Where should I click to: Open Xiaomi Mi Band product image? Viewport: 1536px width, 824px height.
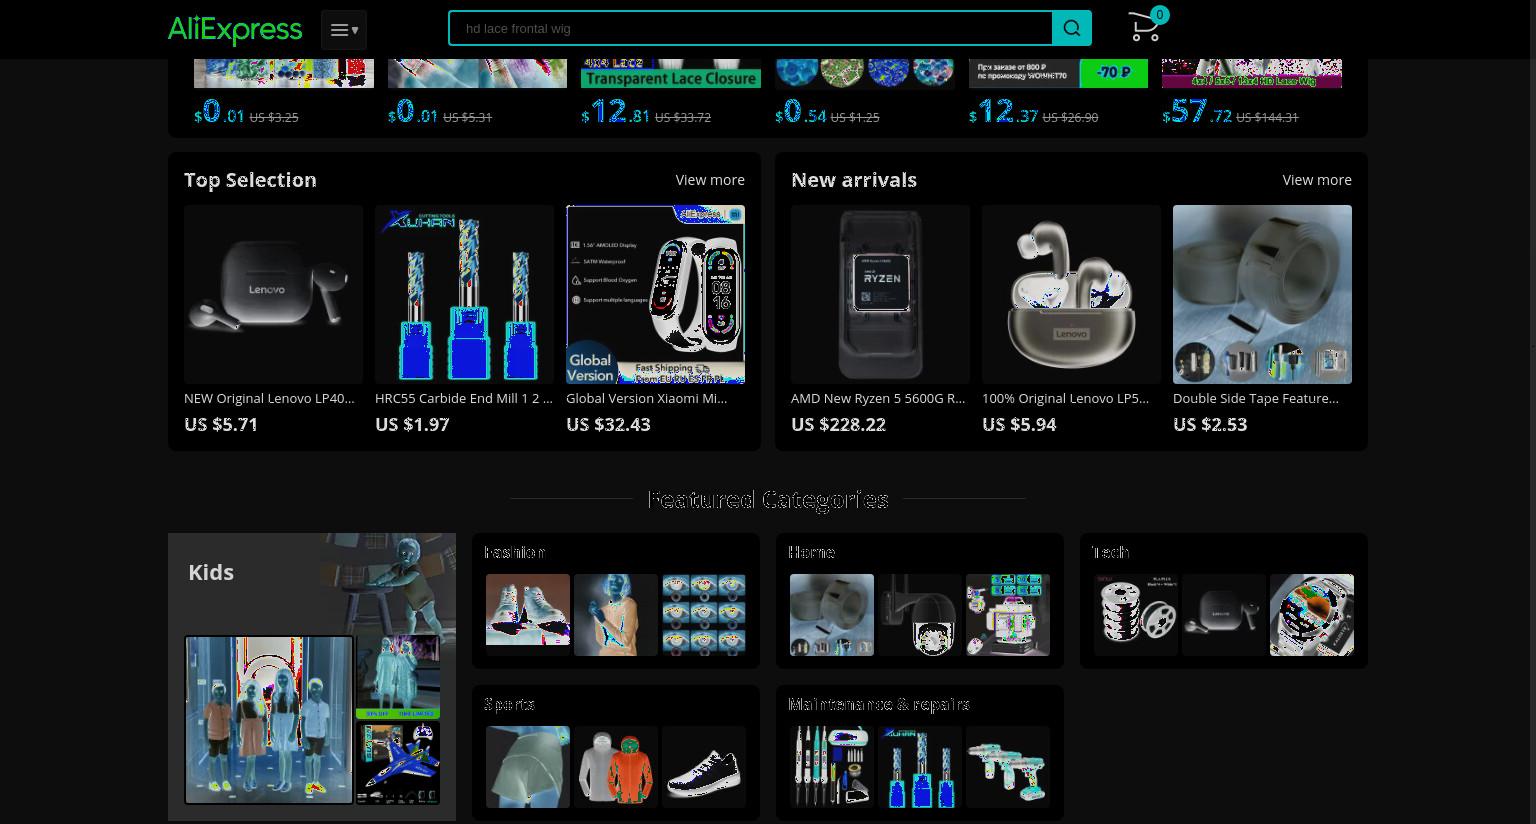[x=655, y=294]
